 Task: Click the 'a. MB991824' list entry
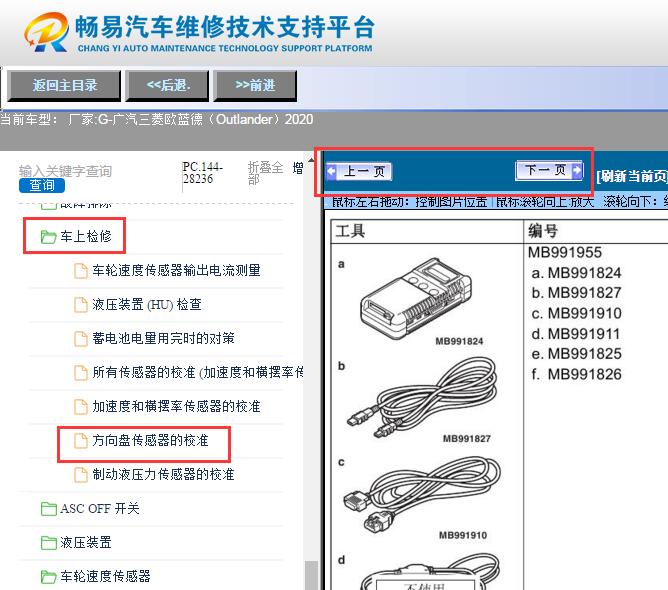click(x=576, y=273)
